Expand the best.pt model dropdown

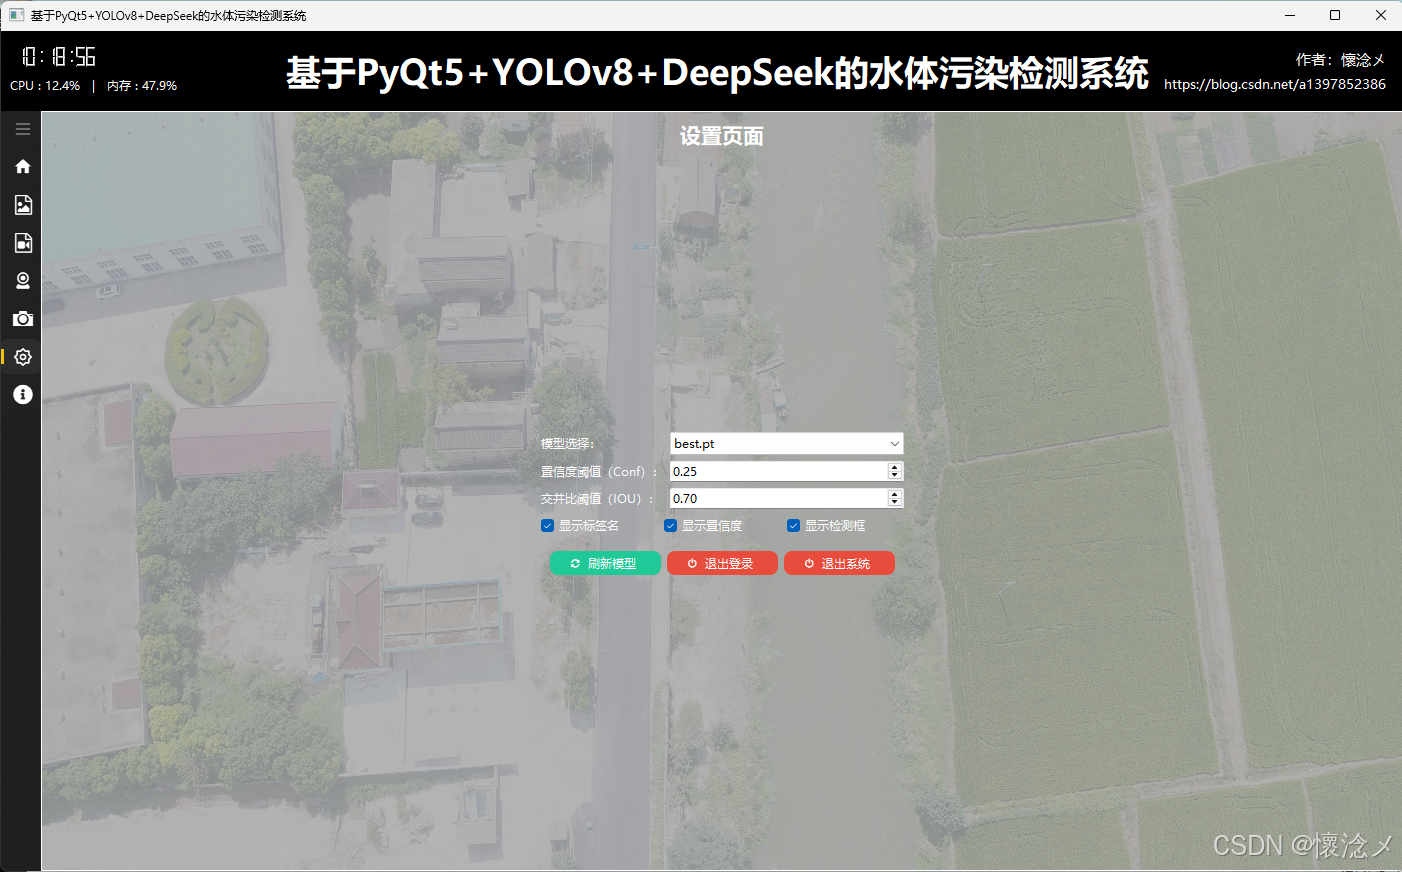(x=894, y=444)
